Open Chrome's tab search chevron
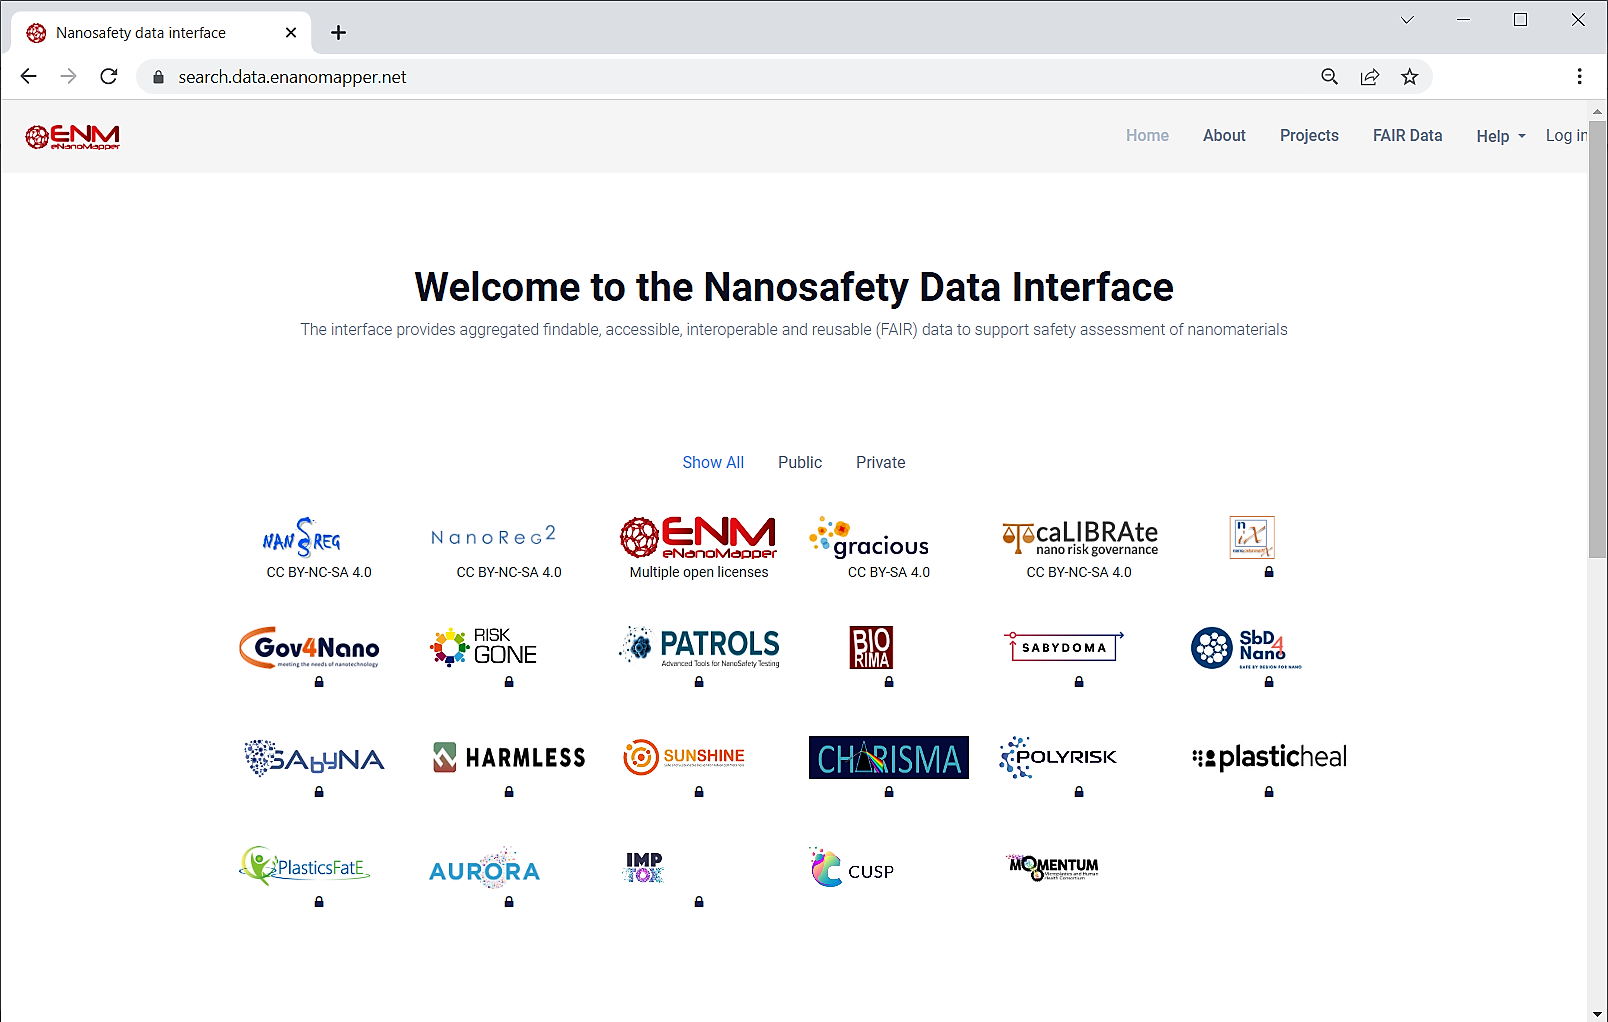This screenshot has width=1608, height=1022. point(1407,20)
